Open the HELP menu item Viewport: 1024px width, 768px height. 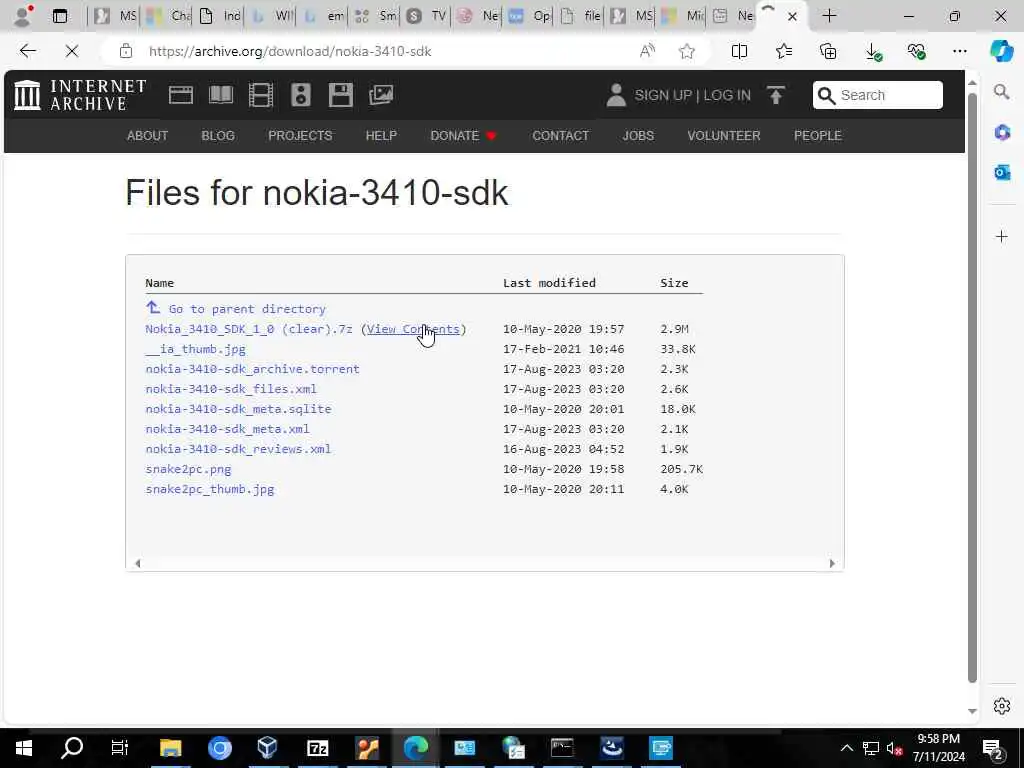(x=381, y=136)
